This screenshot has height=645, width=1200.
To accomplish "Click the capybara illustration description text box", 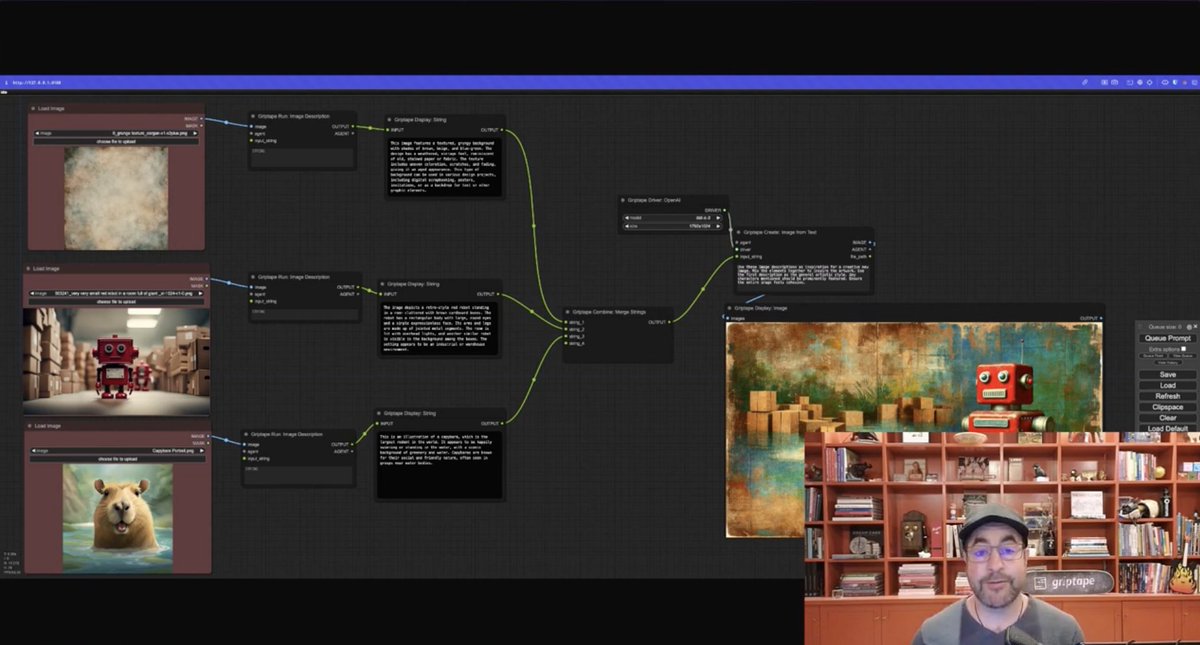I will [x=440, y=464].
